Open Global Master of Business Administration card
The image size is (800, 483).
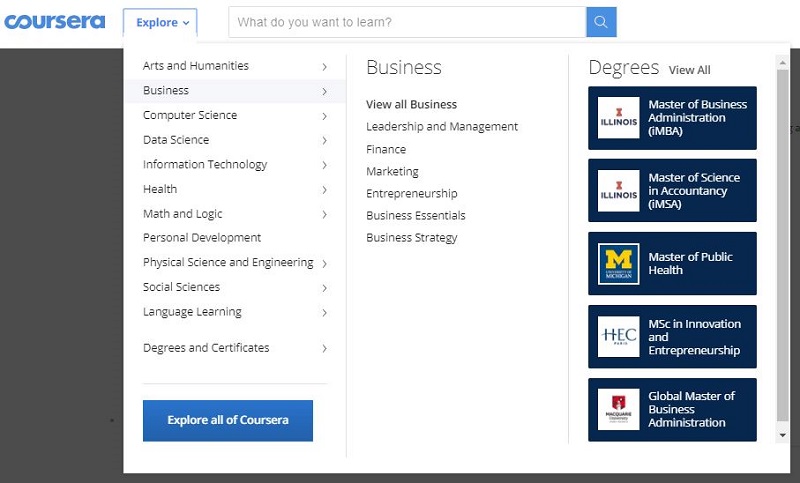(672, 410)
